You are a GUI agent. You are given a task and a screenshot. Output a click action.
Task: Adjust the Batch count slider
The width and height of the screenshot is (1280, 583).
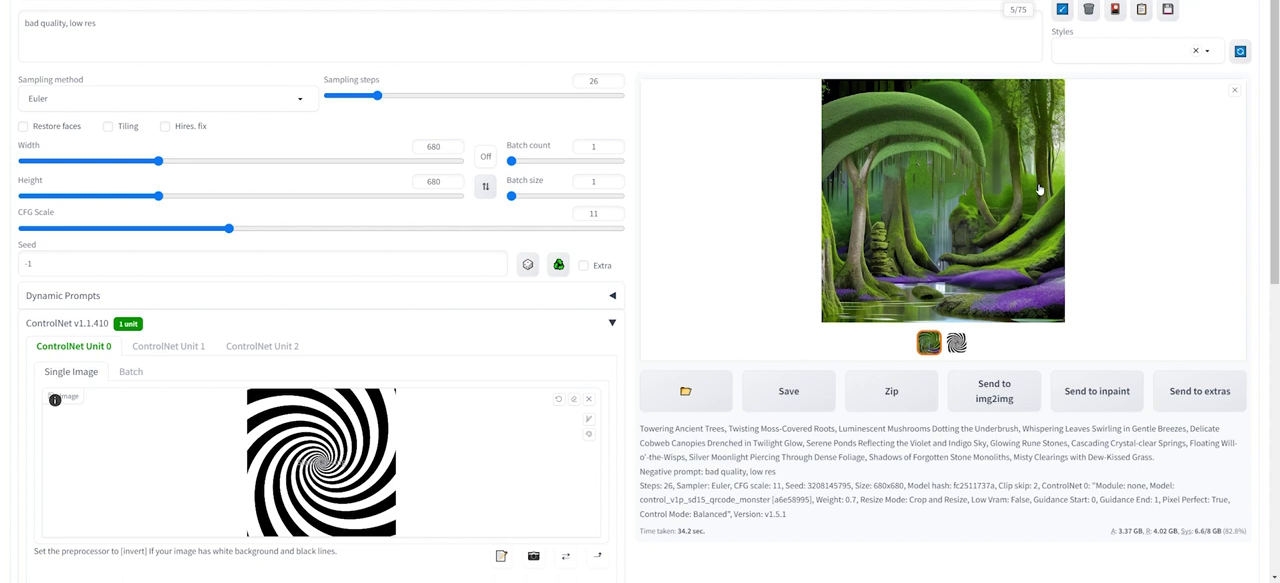(565, 160)
